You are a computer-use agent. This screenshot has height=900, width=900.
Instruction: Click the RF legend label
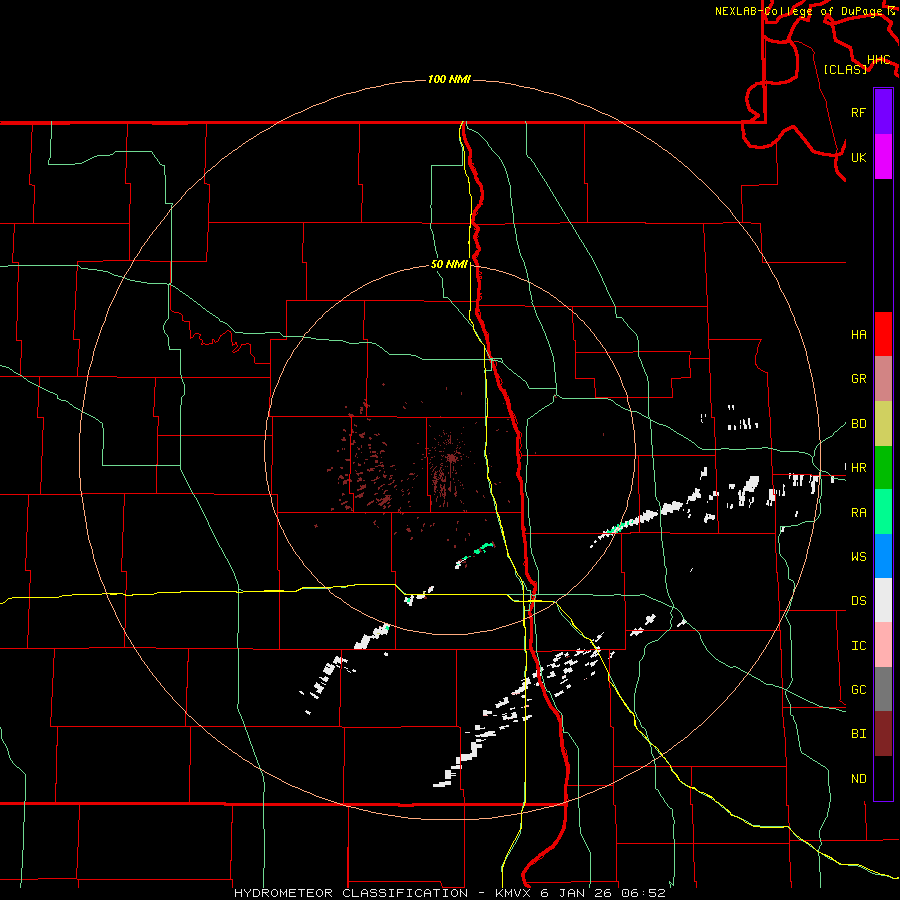click(858, 112)
